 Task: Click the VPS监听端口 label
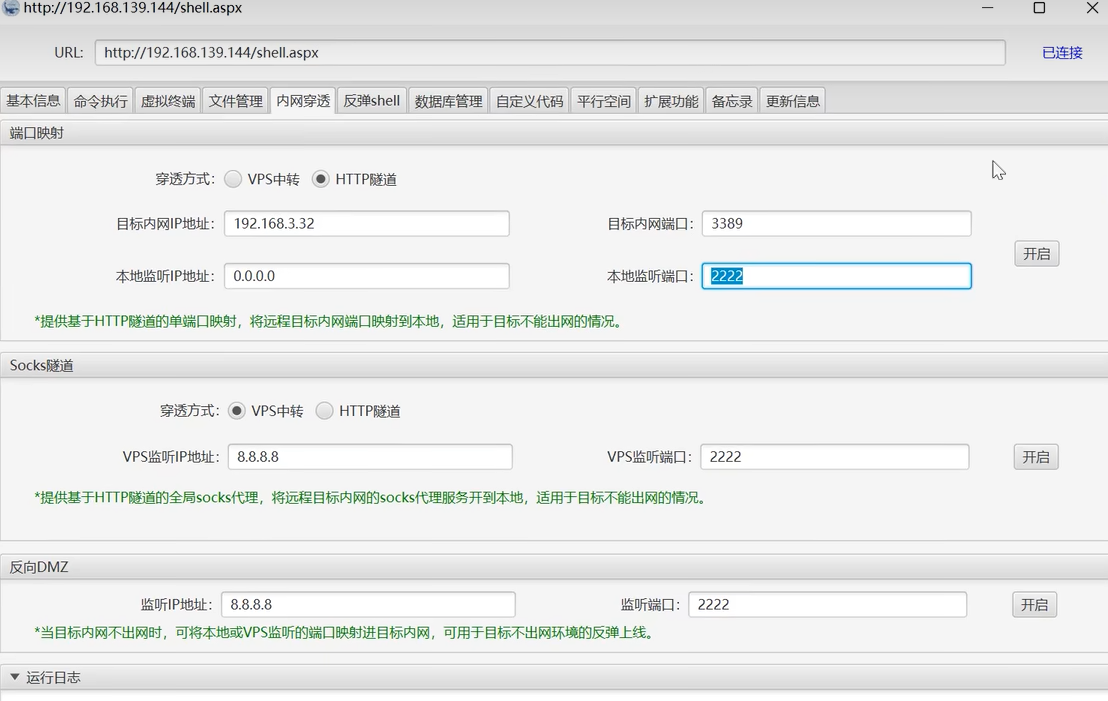[649, 457]
